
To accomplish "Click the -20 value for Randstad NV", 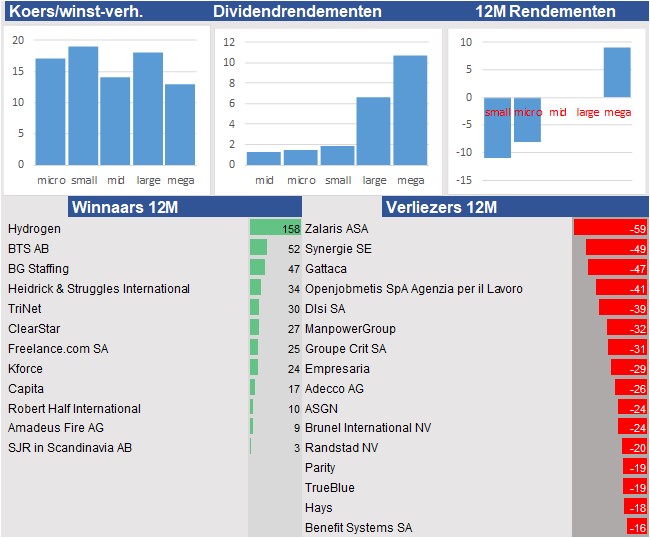I will [x=638, y=448].
